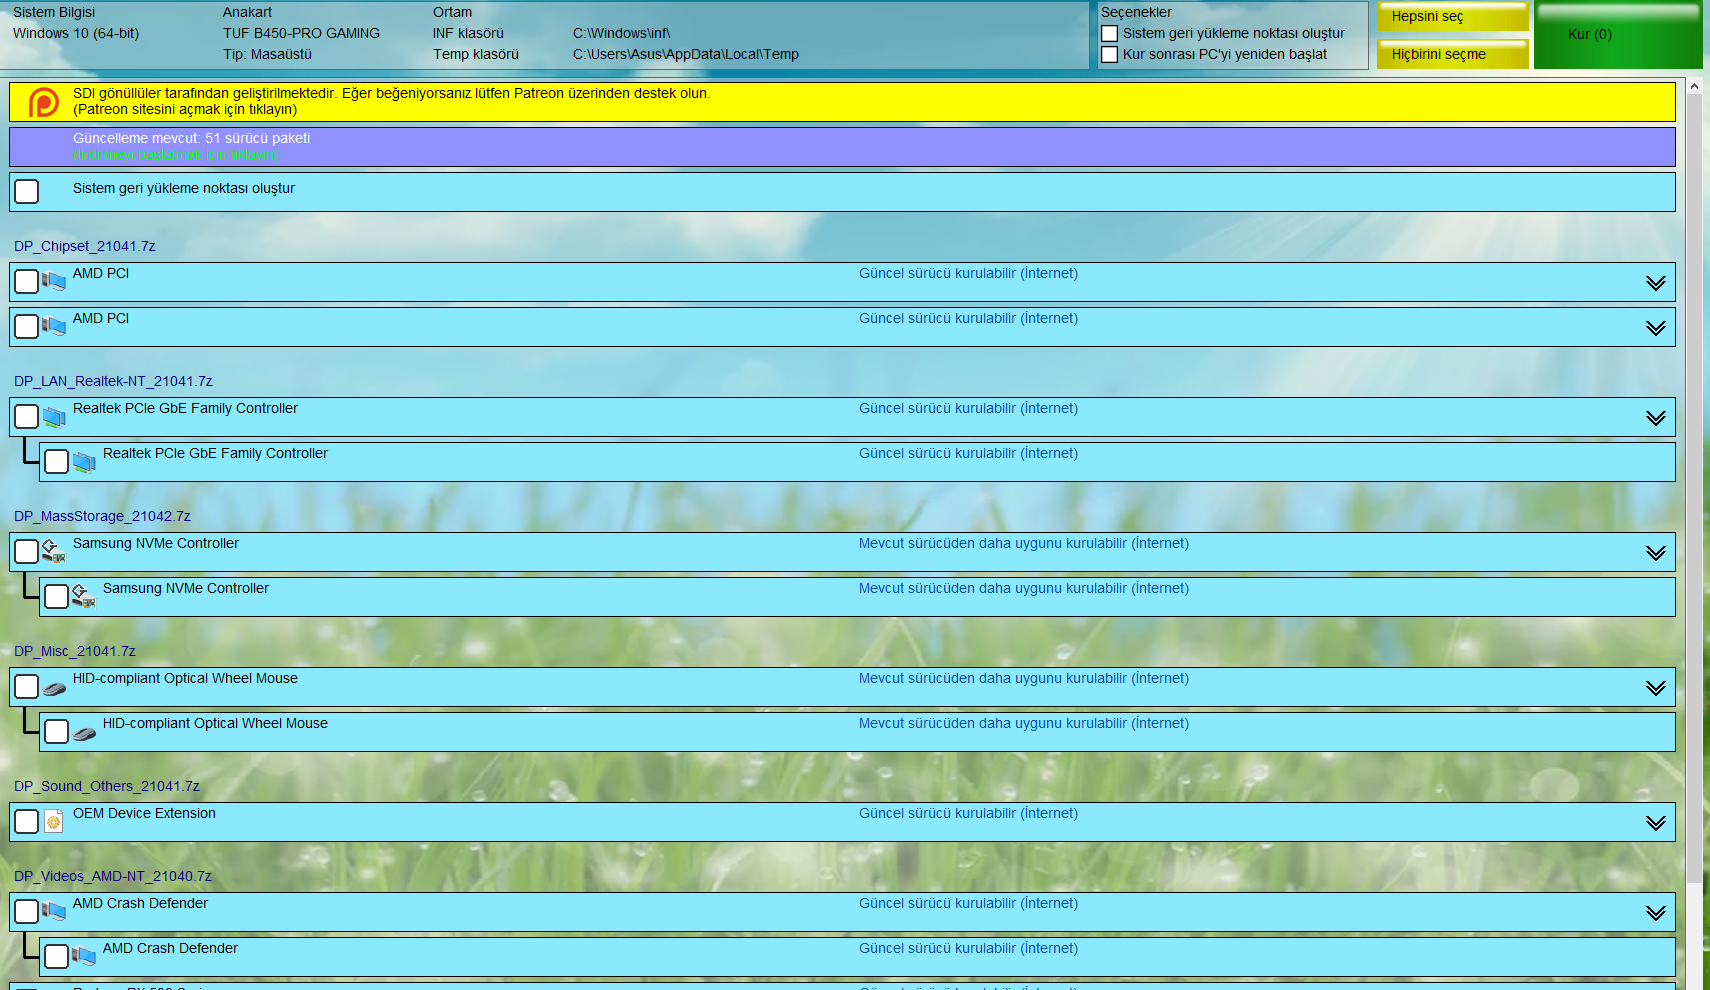Click the 'Sistem Bilgisi' heading
This screenshot has height=990, width=1710.
(54, 13)
